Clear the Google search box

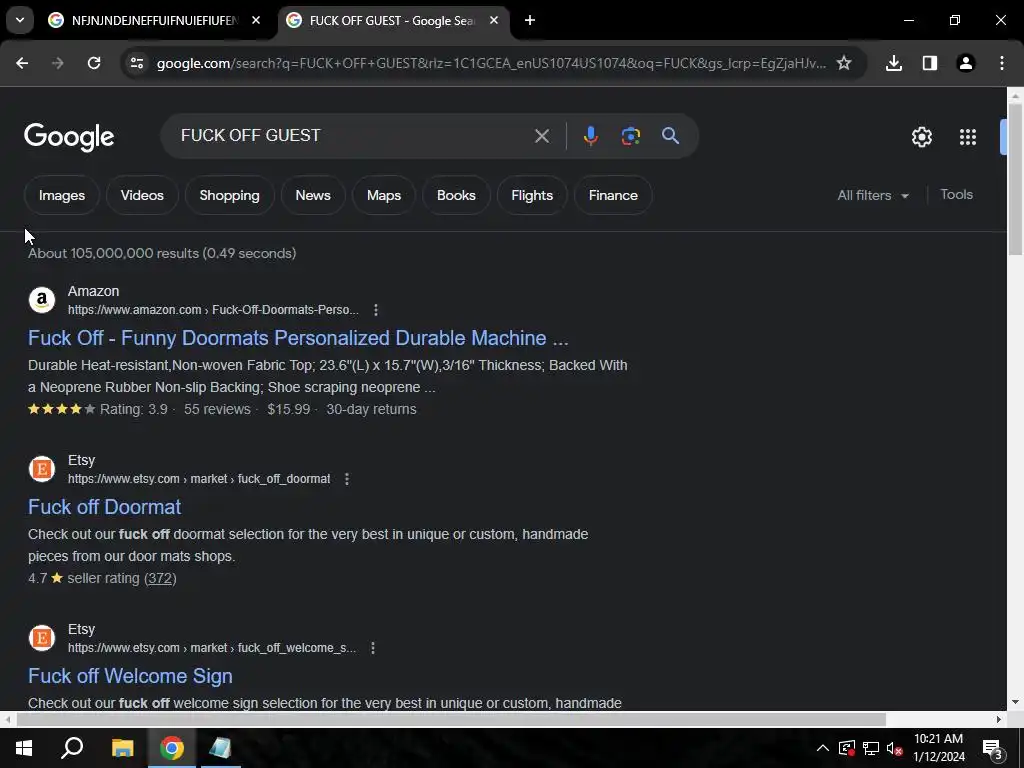(541, 136)
